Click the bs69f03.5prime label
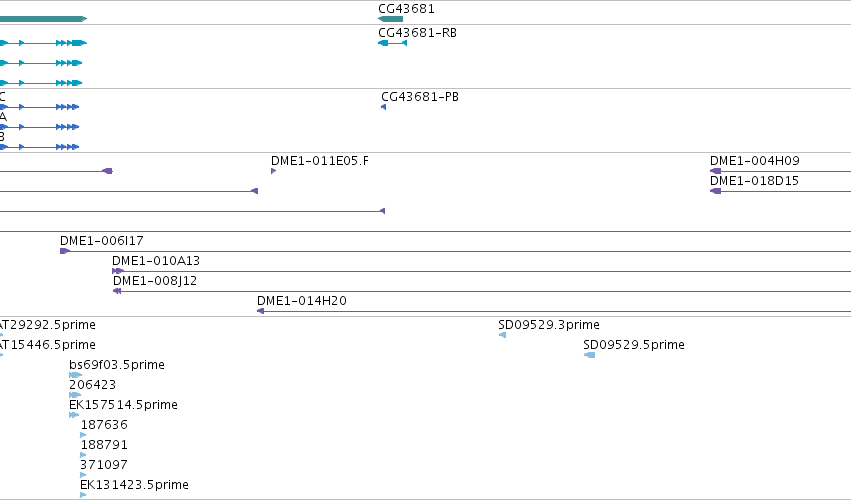The width and height of the screenshot is (851, 500). [x=117, y=365]
